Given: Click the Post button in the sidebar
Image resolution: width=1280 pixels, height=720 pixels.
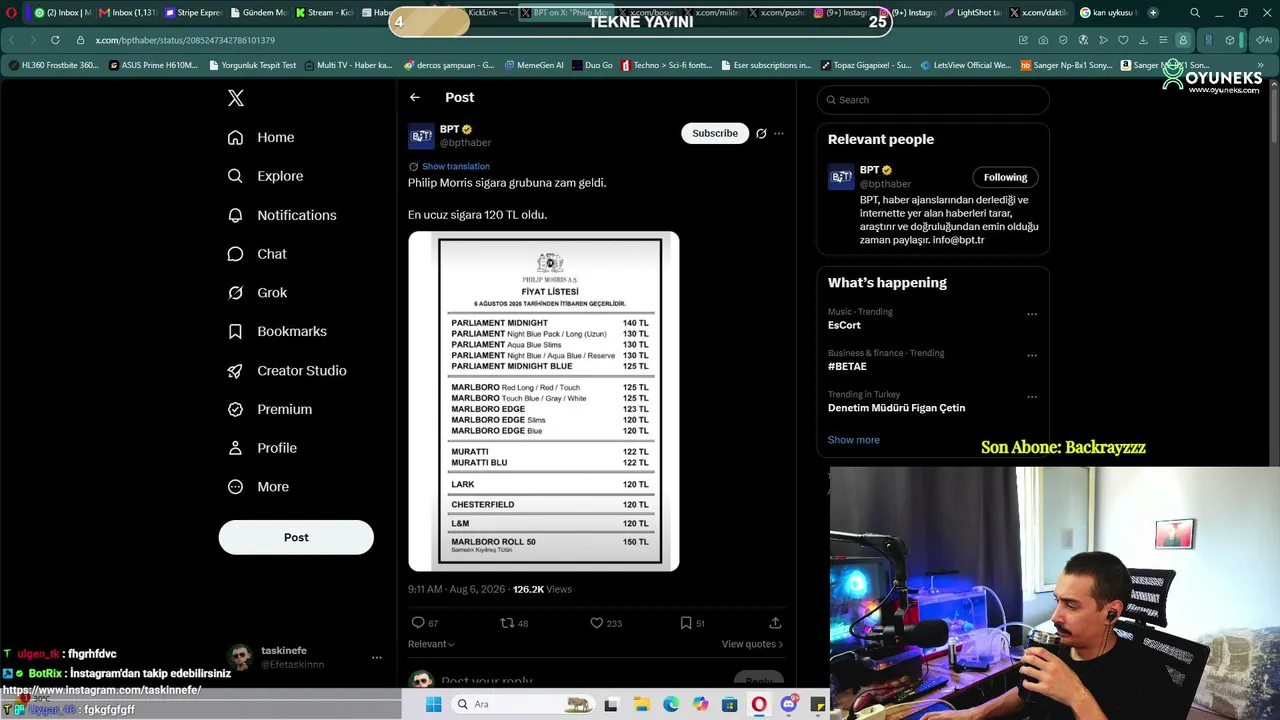Looking at the screenshot, I should click(x=296, y=537).
